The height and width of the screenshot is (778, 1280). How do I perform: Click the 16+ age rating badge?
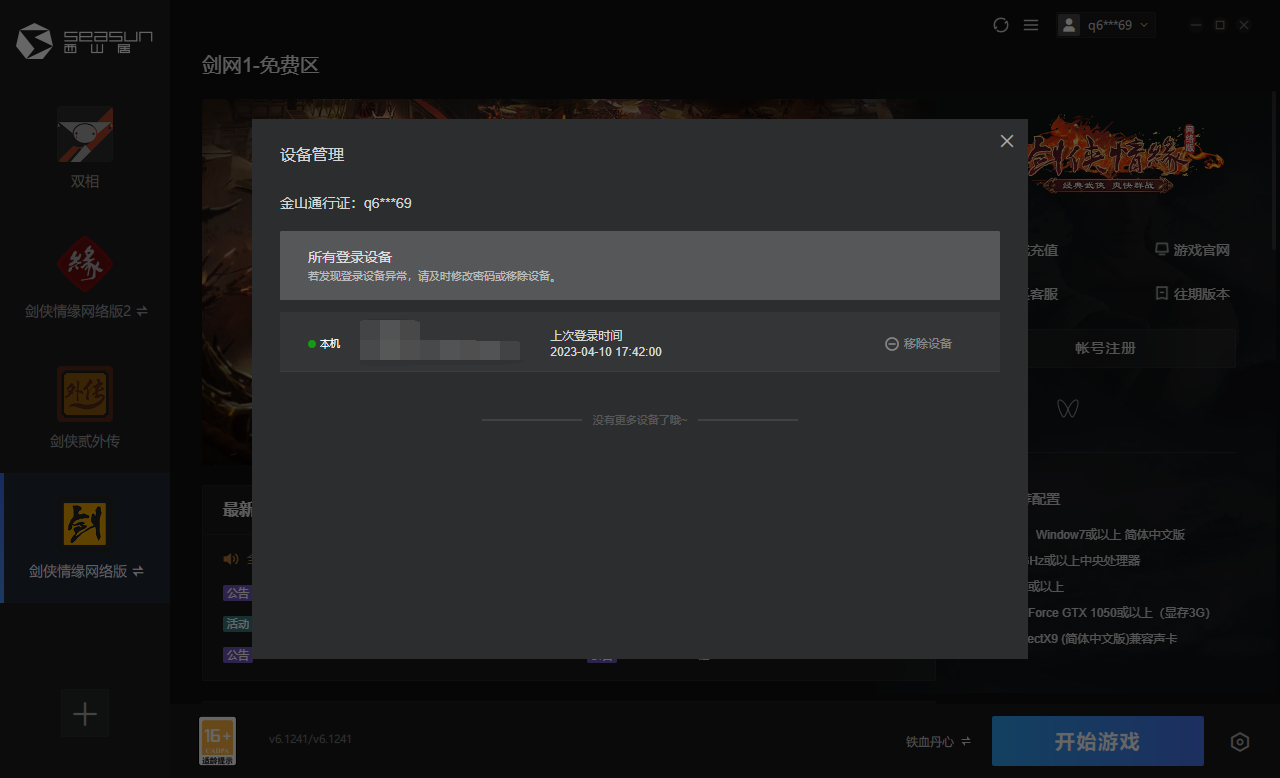click(218, 741)
